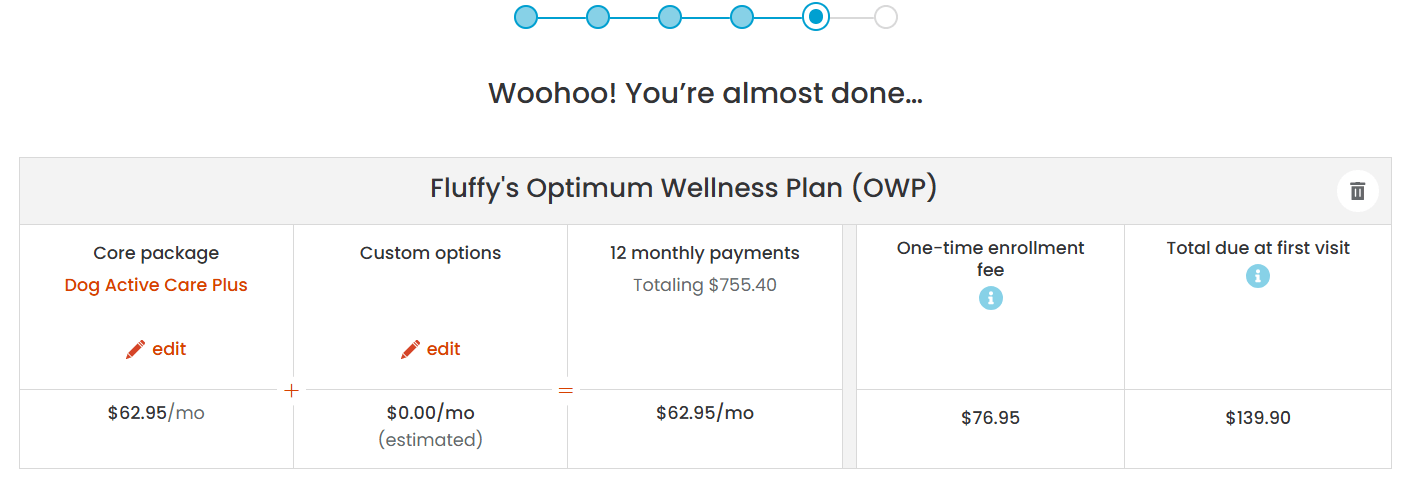Show info about the one-time enrollment fee

point(990,298)
